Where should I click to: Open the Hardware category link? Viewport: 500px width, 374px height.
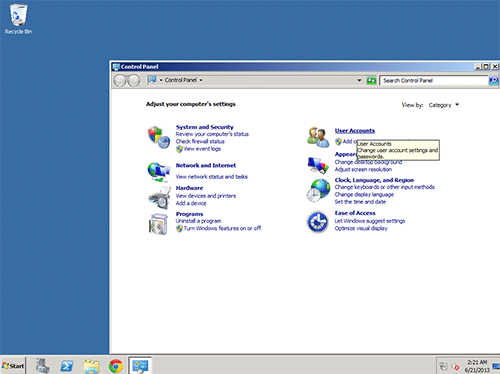(x=189, y=188)
